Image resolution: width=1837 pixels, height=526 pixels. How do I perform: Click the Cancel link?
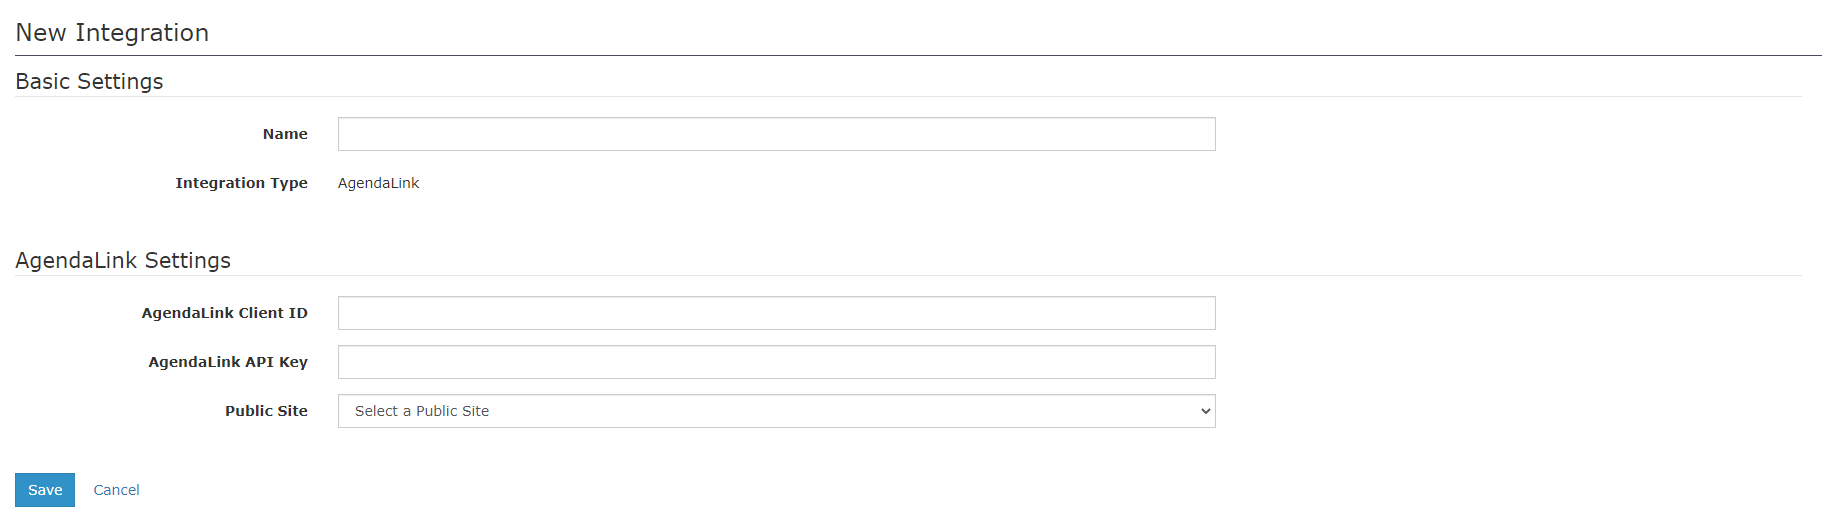116,490
